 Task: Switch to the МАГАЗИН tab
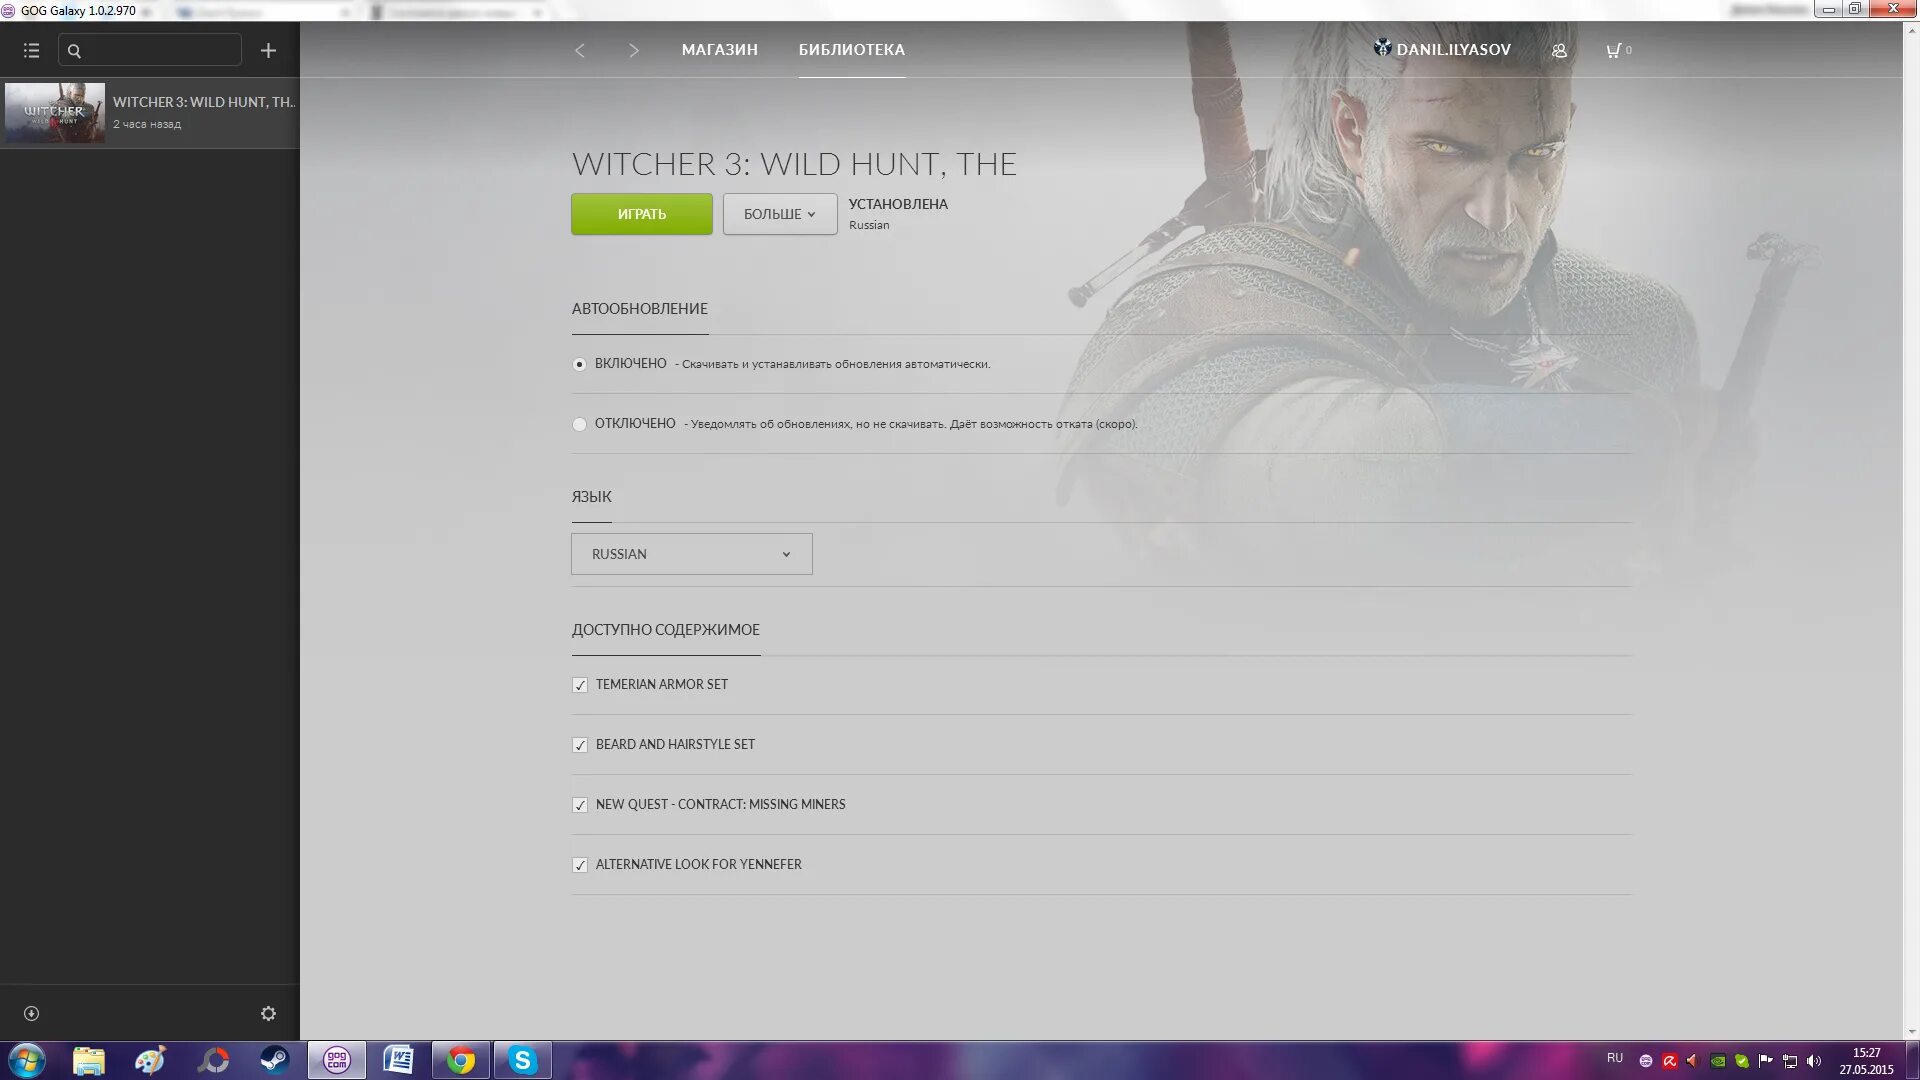point(720,50)
